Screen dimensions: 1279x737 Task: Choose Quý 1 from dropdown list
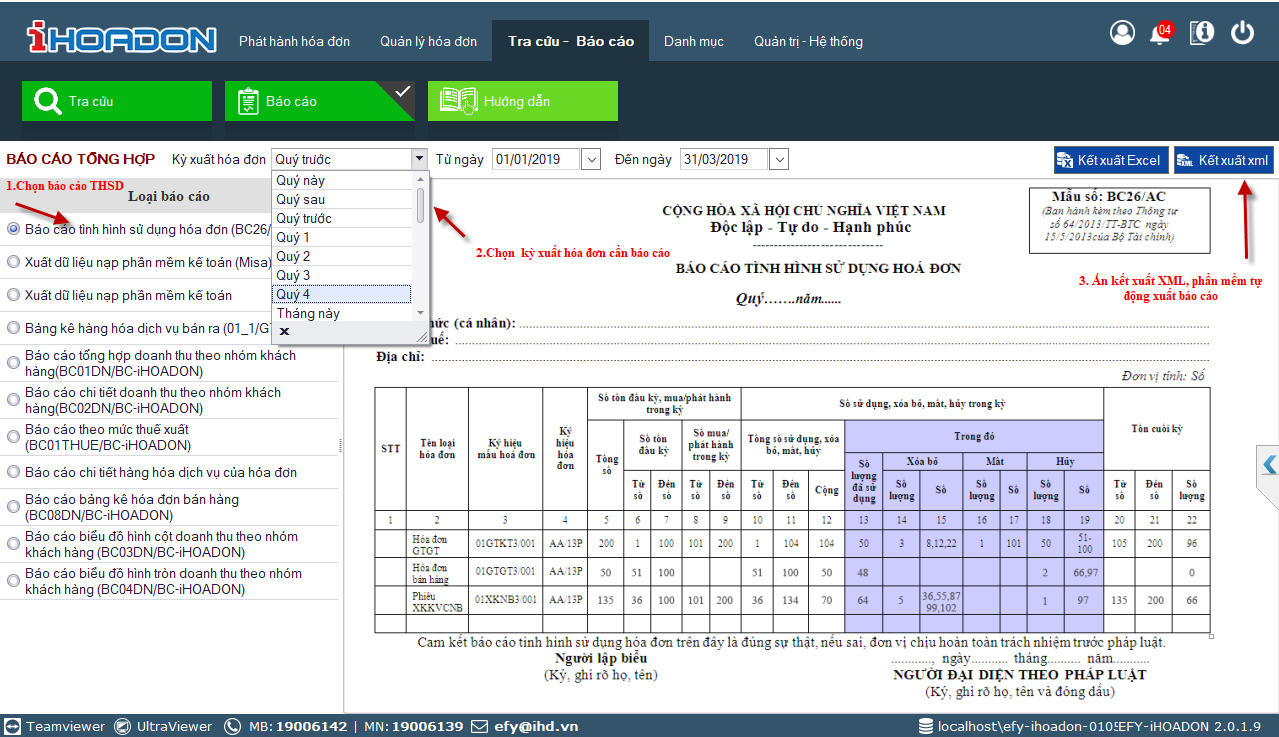pyautogui.click(x=343, y=238)
